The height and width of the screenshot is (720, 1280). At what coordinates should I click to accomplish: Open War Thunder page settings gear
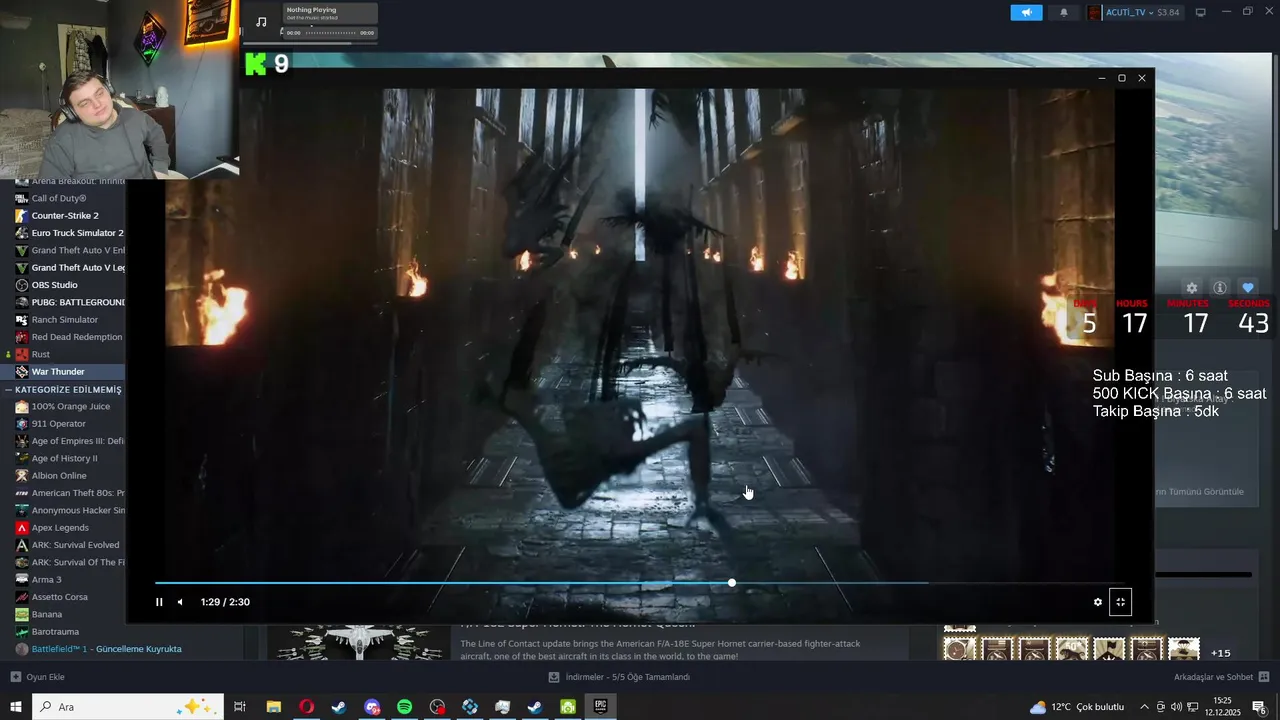[x=1191, y=288]
